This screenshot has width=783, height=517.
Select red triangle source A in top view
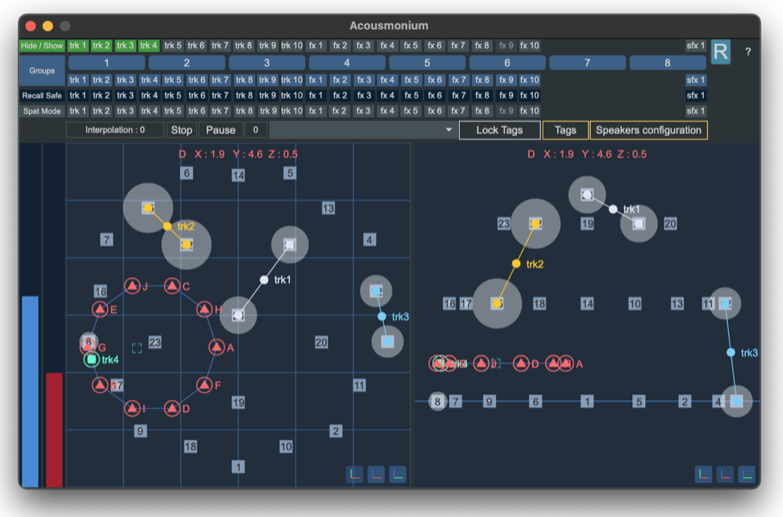[x=217, y=348]
